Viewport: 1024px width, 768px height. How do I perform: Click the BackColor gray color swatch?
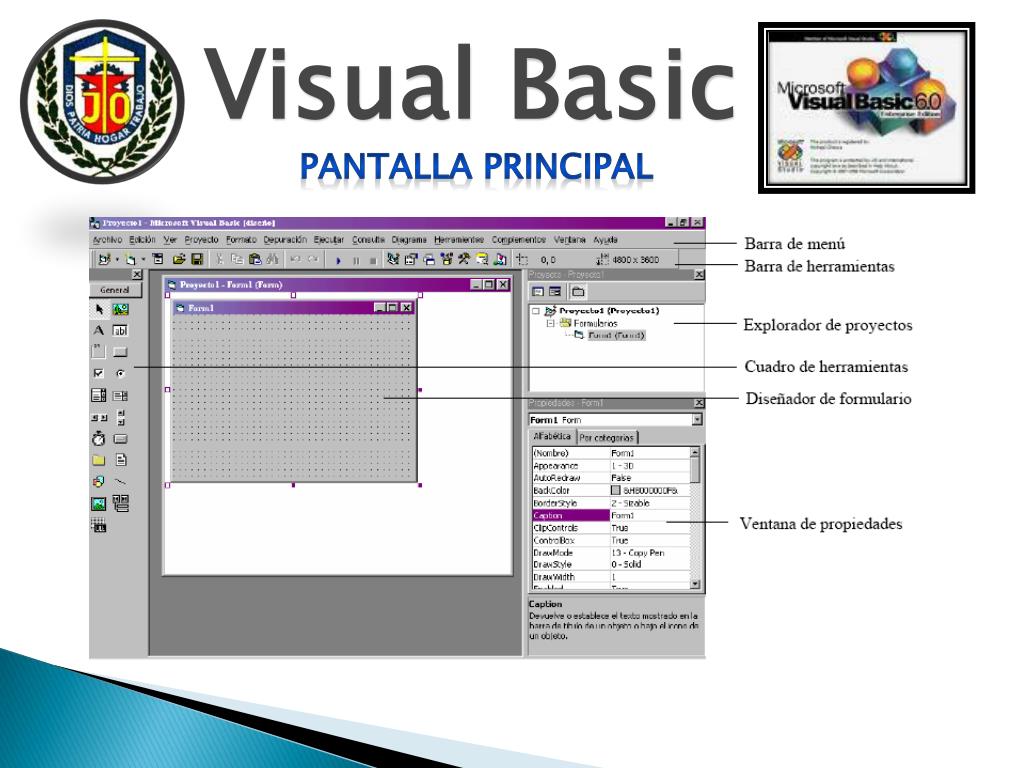pyautogui.click(x=615, y=490)
